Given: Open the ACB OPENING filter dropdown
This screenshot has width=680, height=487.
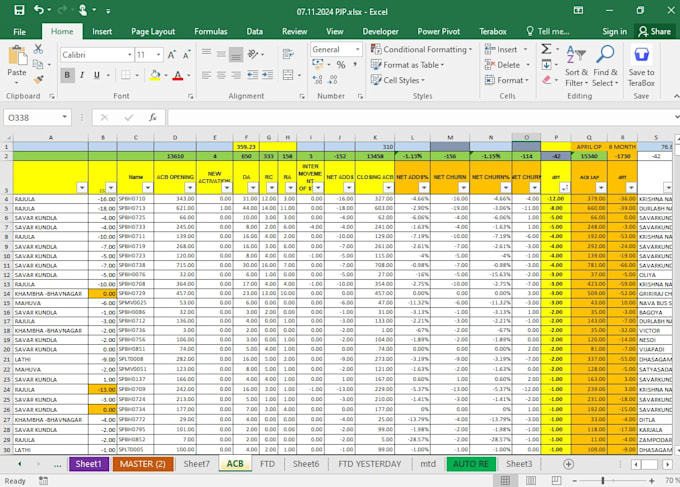Looking at the screenshot, I should point(190,187).
